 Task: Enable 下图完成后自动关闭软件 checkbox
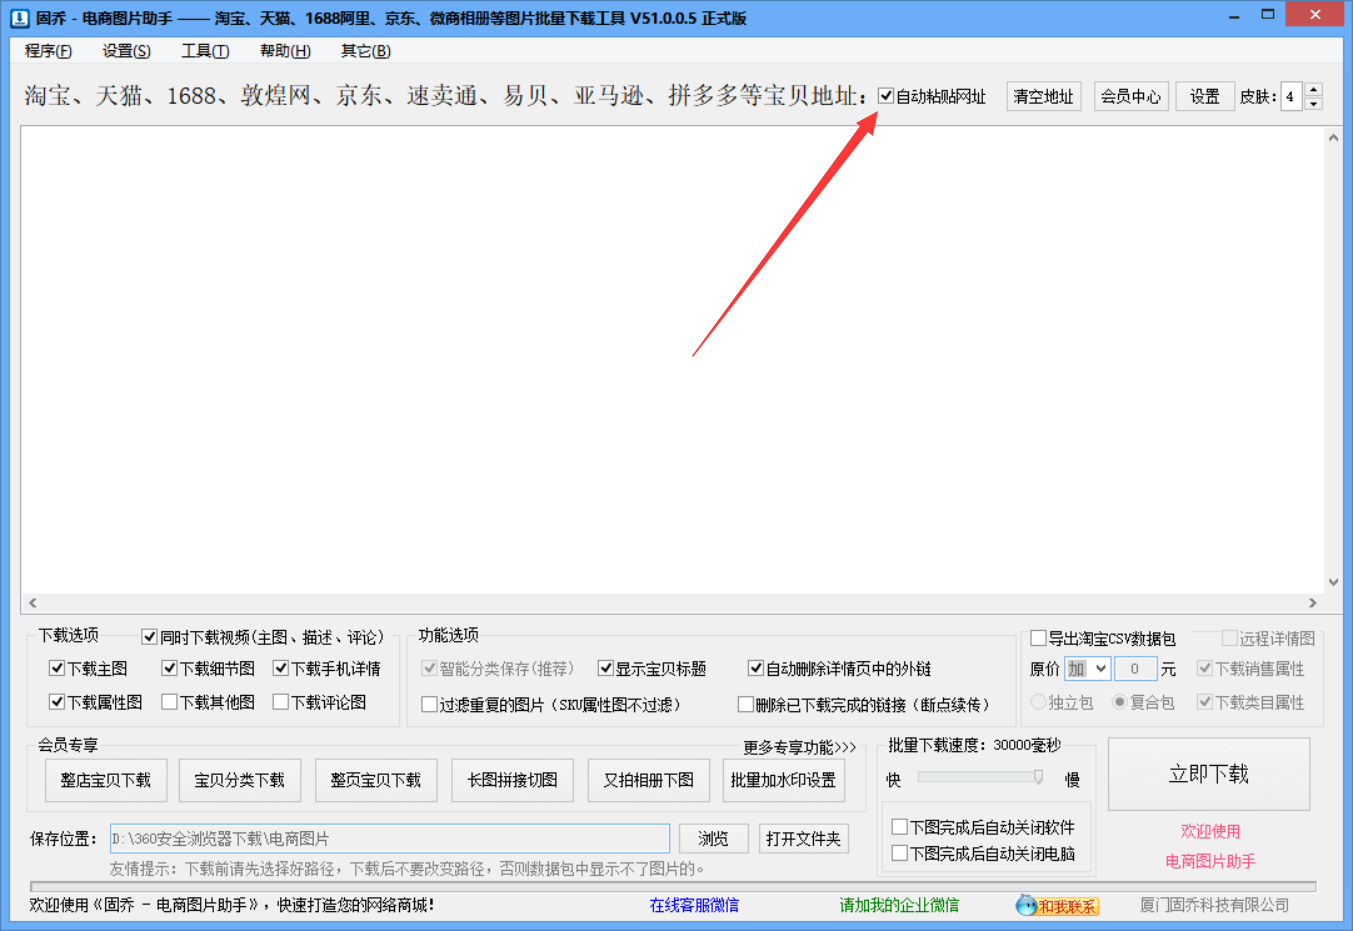pos(899,827)
